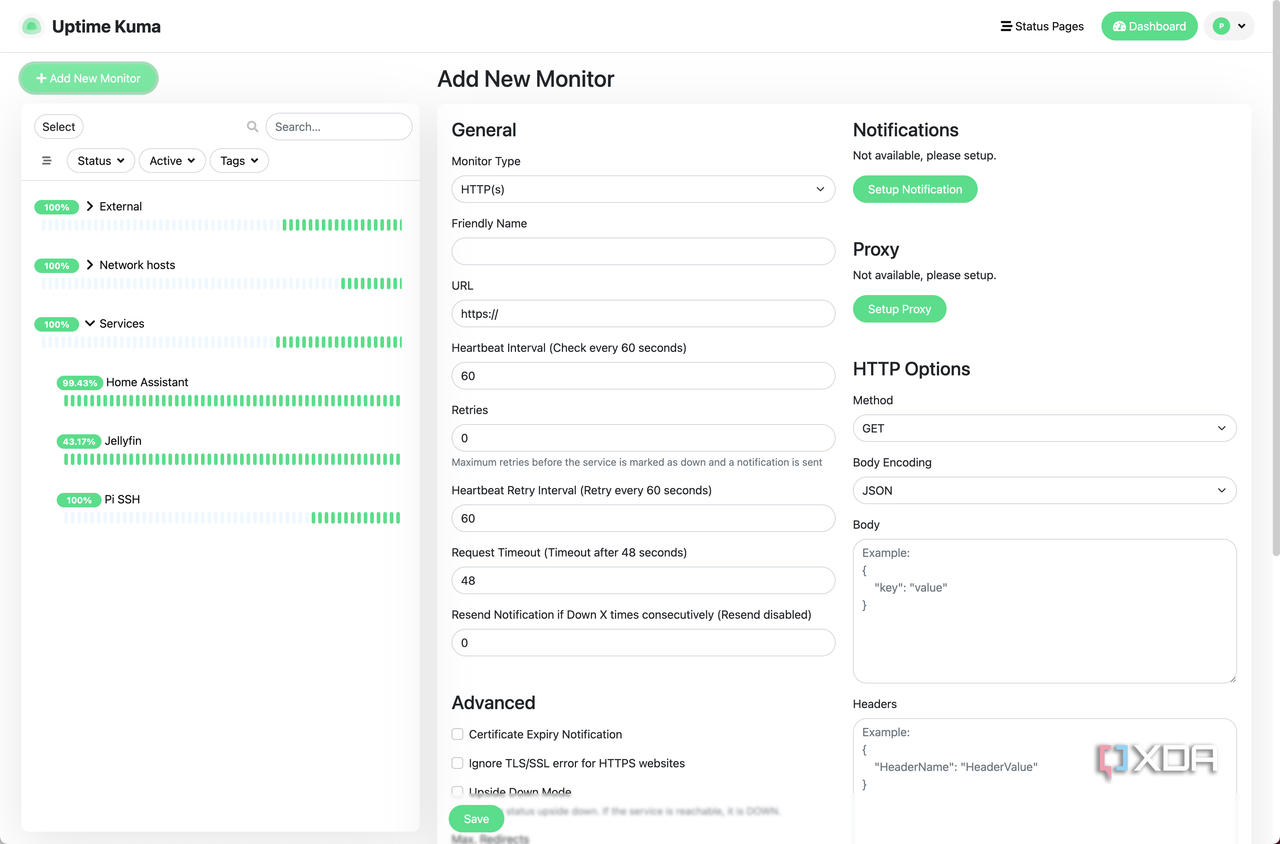
Task: Click the Body JSON textarea
Action: pyautogui.click(x=1044, y=611)
